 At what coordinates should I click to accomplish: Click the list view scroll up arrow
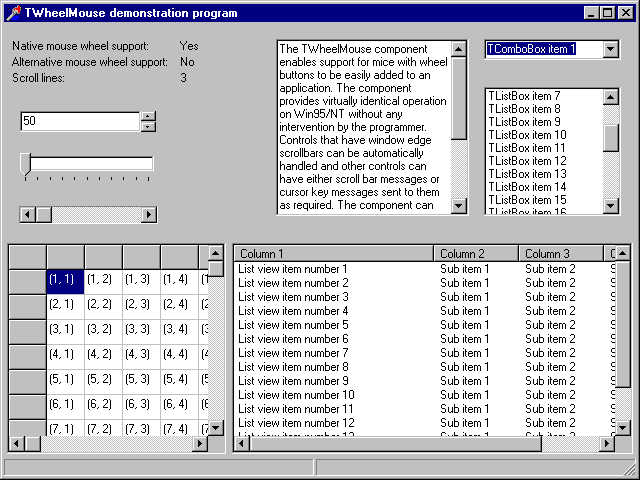tap(622, 254)
